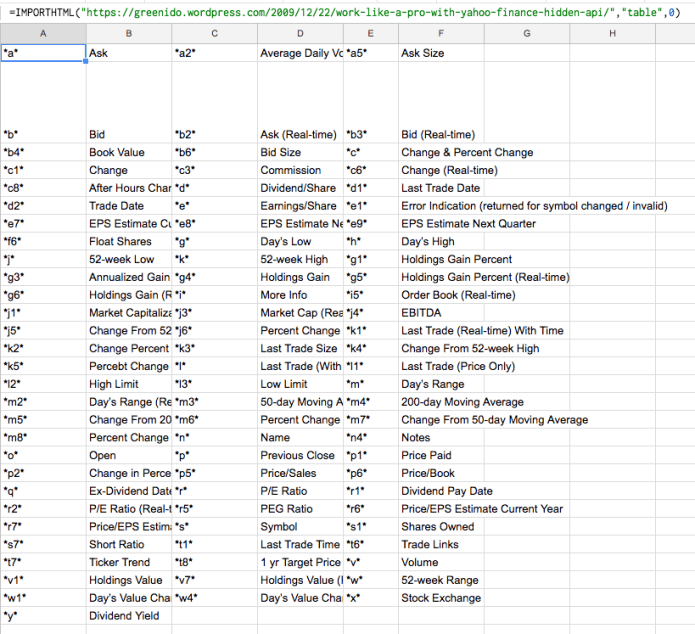
Task: Select the 'Holdings Gain Percent' cell
Action: 457,259
